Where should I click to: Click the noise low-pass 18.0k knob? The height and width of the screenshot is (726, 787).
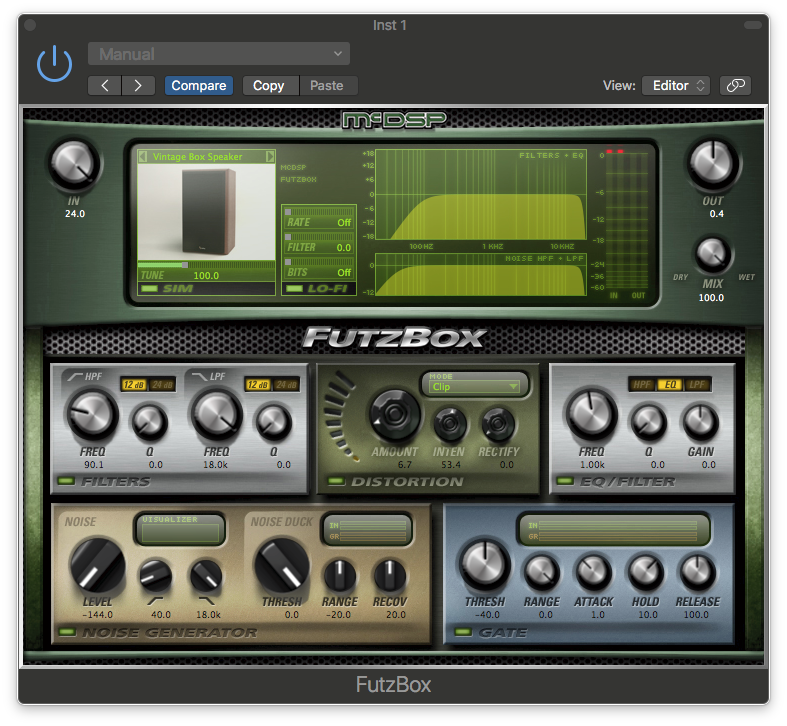pyautogui.click(x=206, y=576)
